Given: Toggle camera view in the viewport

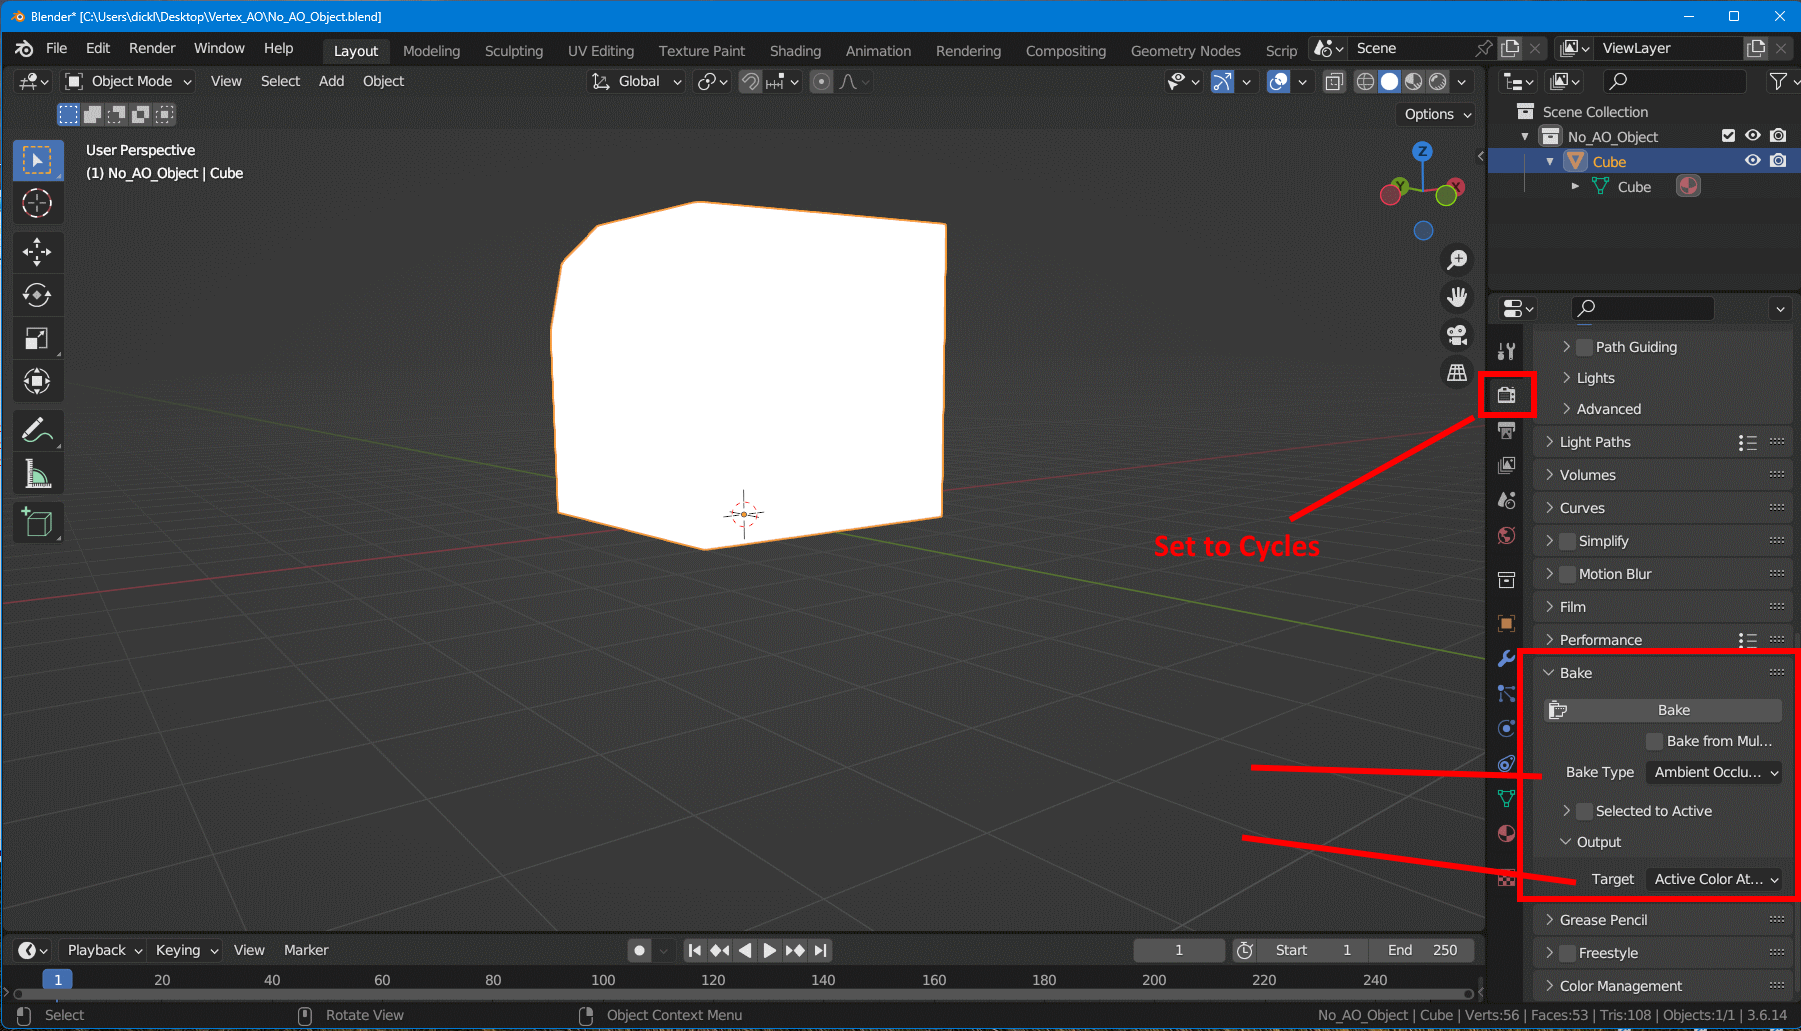Looking at the screenshot, I should click(1458, 335).
